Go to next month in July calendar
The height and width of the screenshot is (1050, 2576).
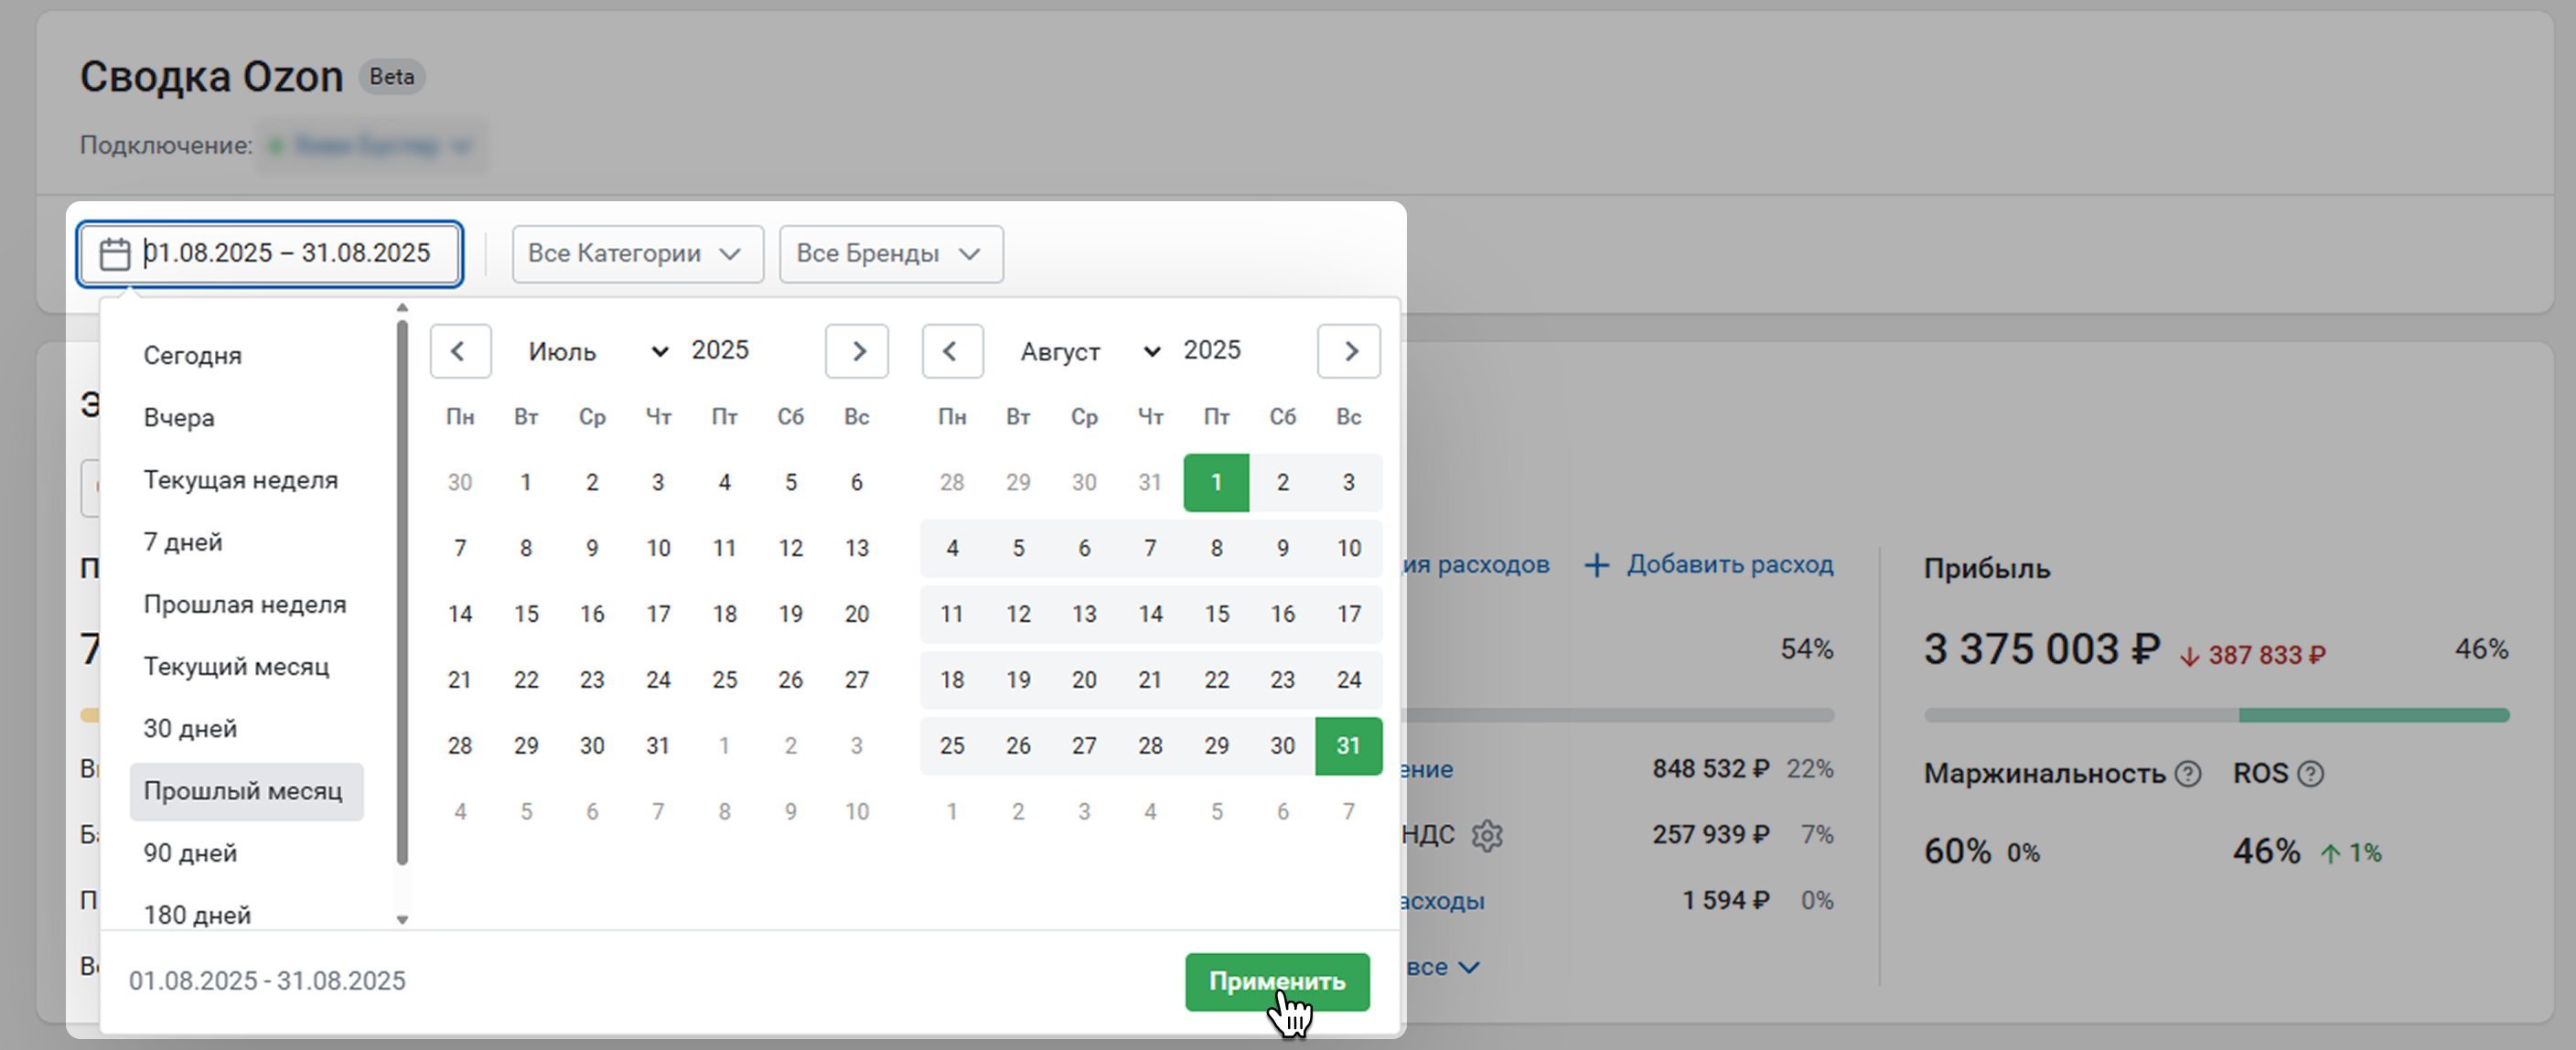coord(857,351)
